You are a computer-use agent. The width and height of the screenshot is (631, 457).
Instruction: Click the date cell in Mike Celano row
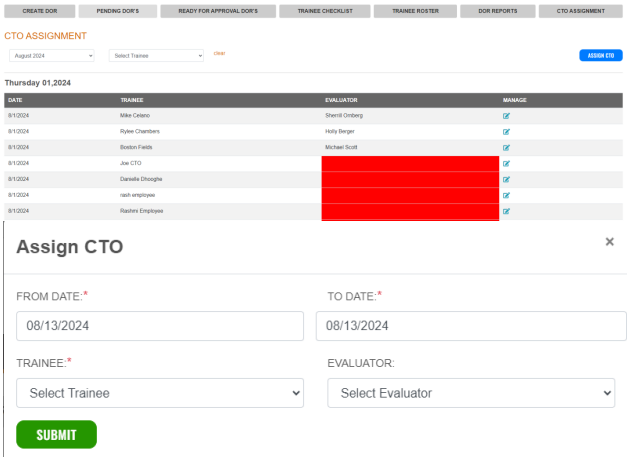click(x=19, y=115)
